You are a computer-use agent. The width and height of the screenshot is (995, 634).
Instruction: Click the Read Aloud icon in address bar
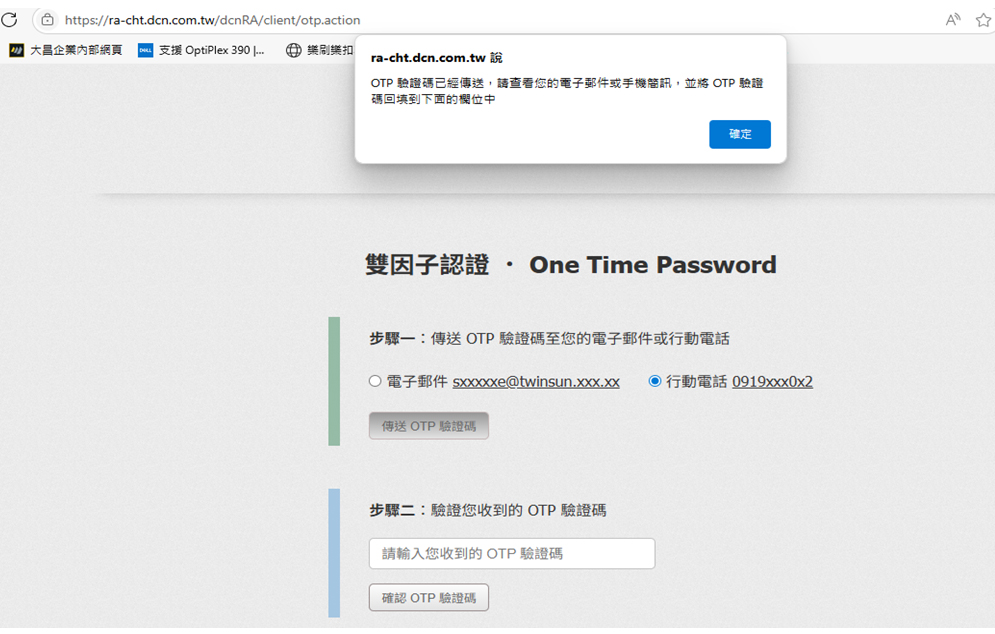(953, 20)
